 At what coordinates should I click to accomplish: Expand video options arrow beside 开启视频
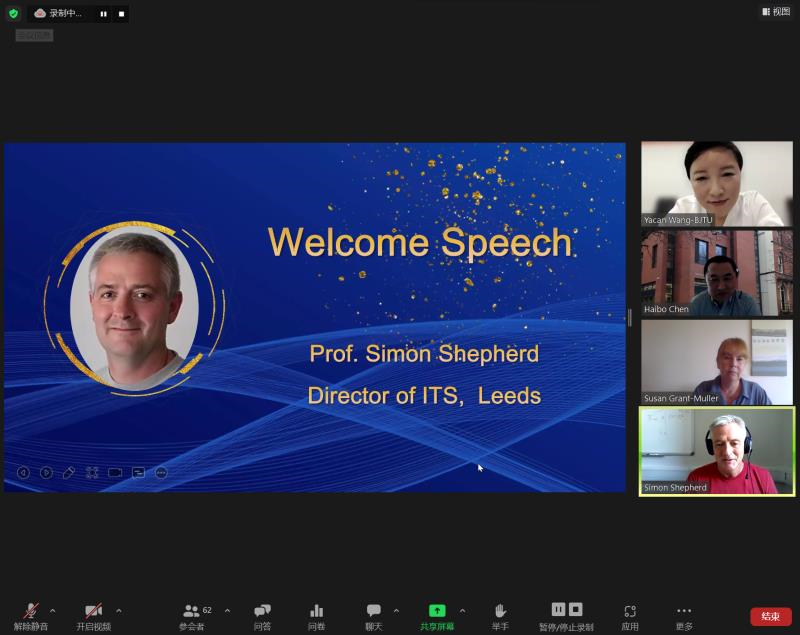(119, 611)
